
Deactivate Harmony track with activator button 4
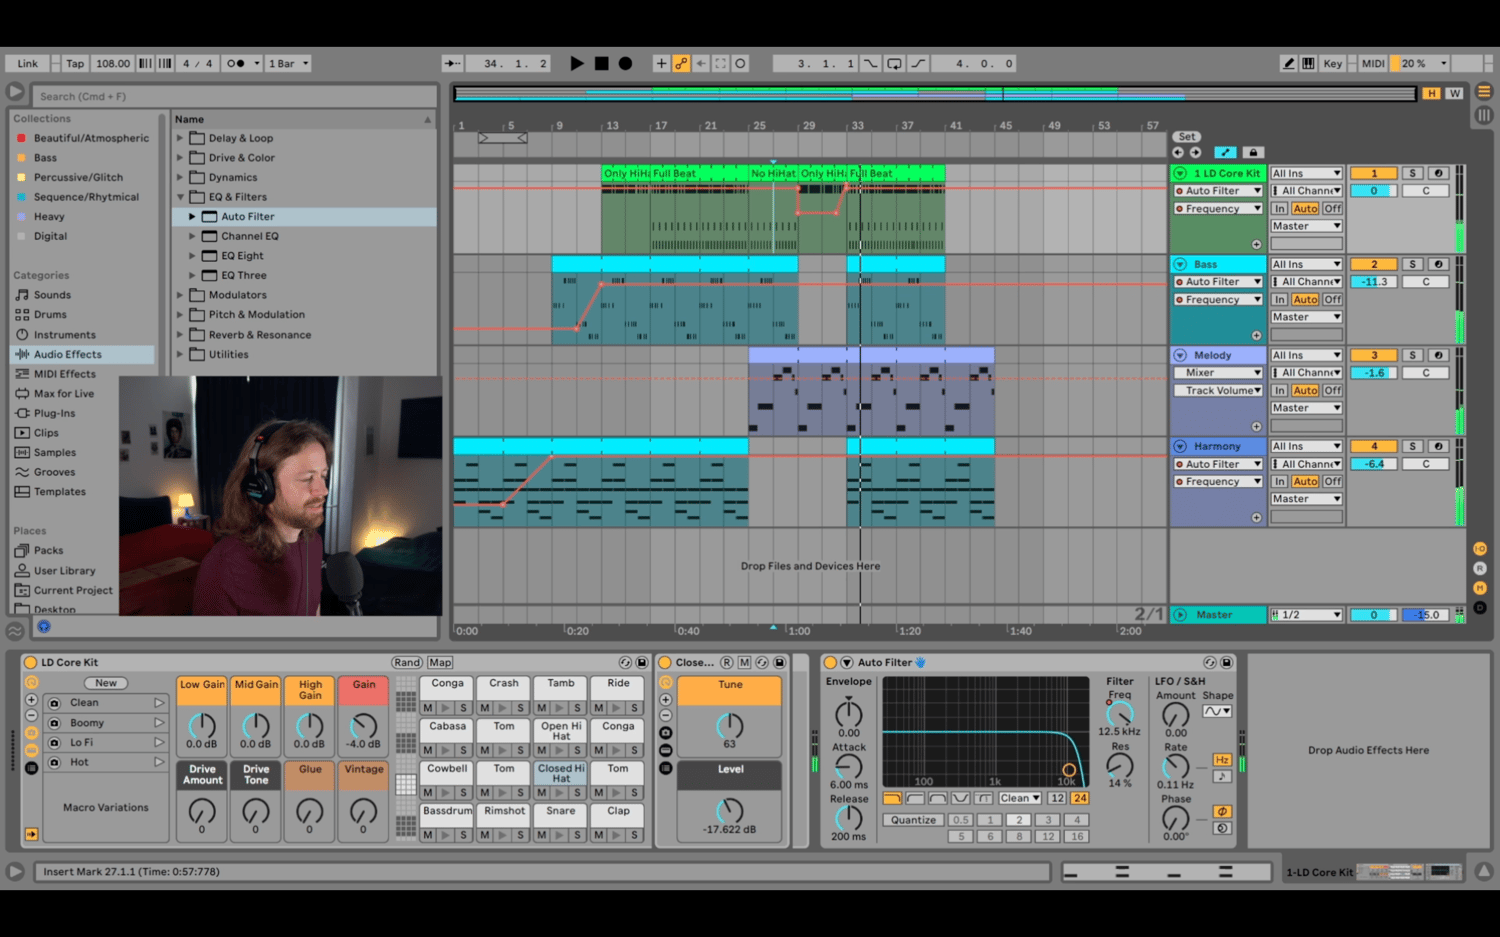click(1374, 446)
